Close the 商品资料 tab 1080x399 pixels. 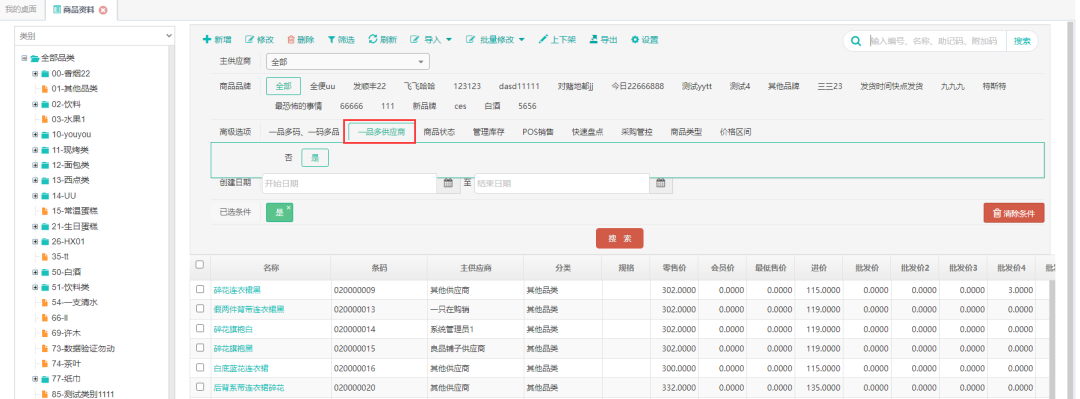(x=103, y=10)
